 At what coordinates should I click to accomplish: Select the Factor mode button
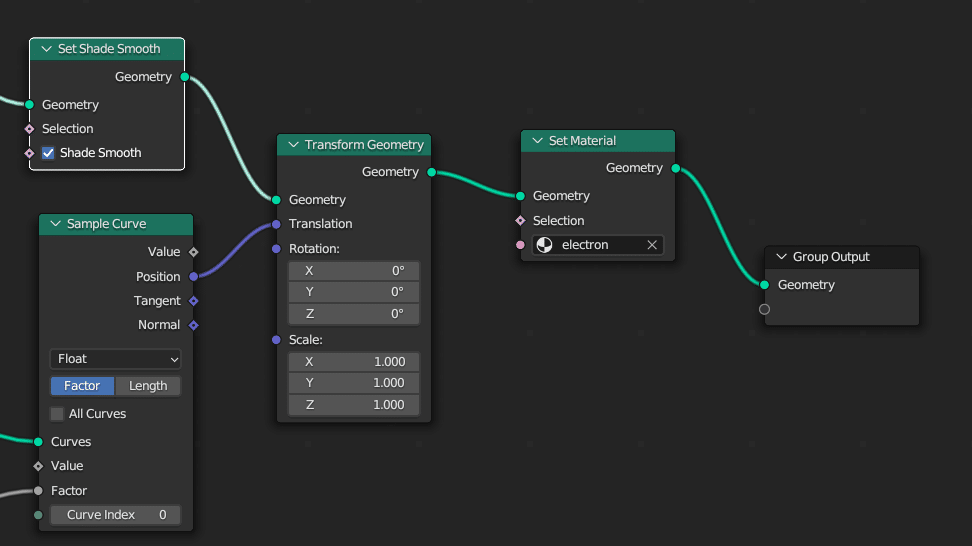(82, 386)
